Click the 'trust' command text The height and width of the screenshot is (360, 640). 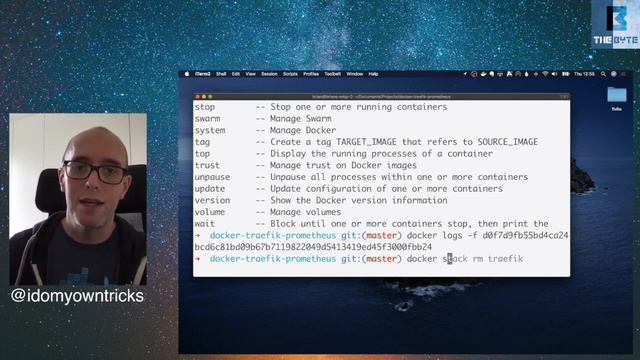pos(207,165)
